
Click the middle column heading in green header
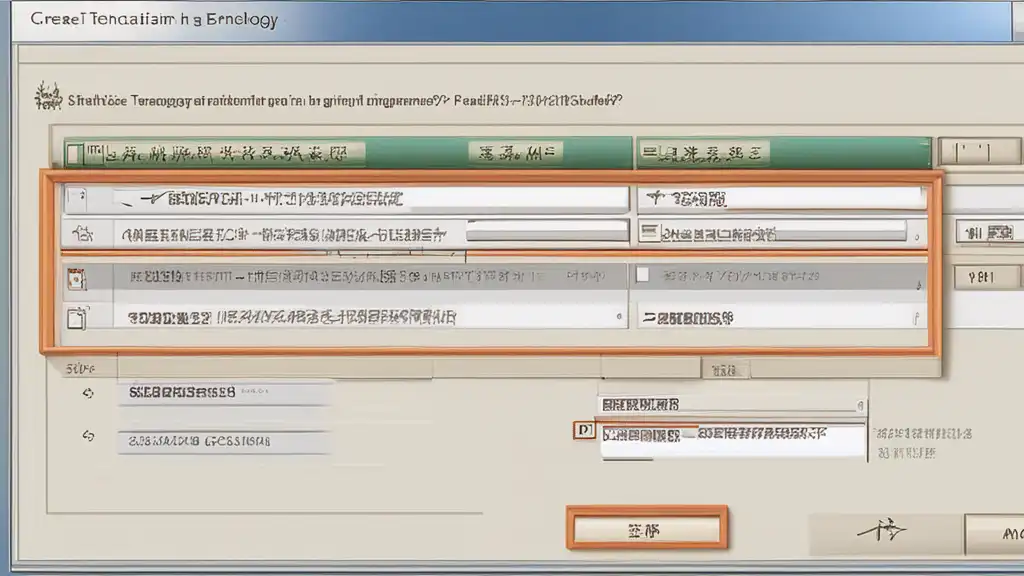(516, 153)
